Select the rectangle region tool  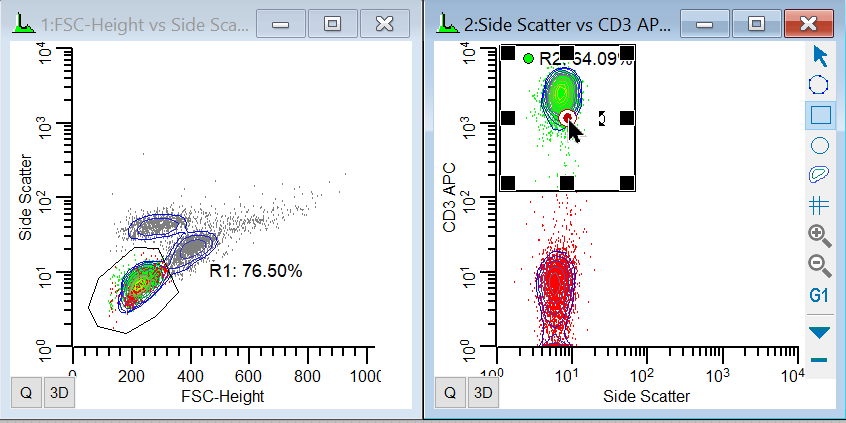(x=820, y=114)
